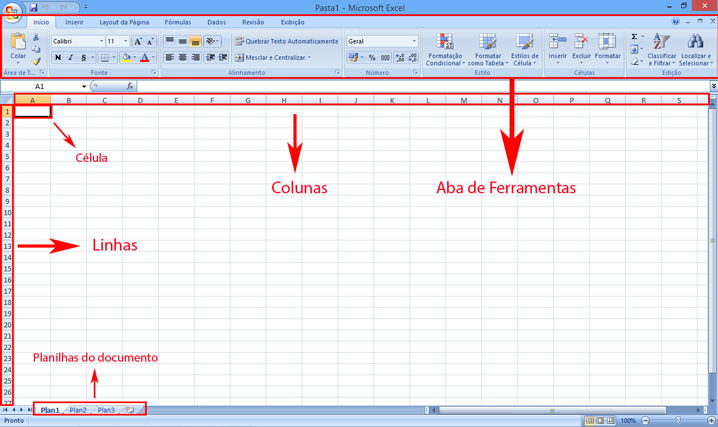This screenshot has width=718, height=427.
Task: Apply fill color paint bucket
Action: coord(126,58)
